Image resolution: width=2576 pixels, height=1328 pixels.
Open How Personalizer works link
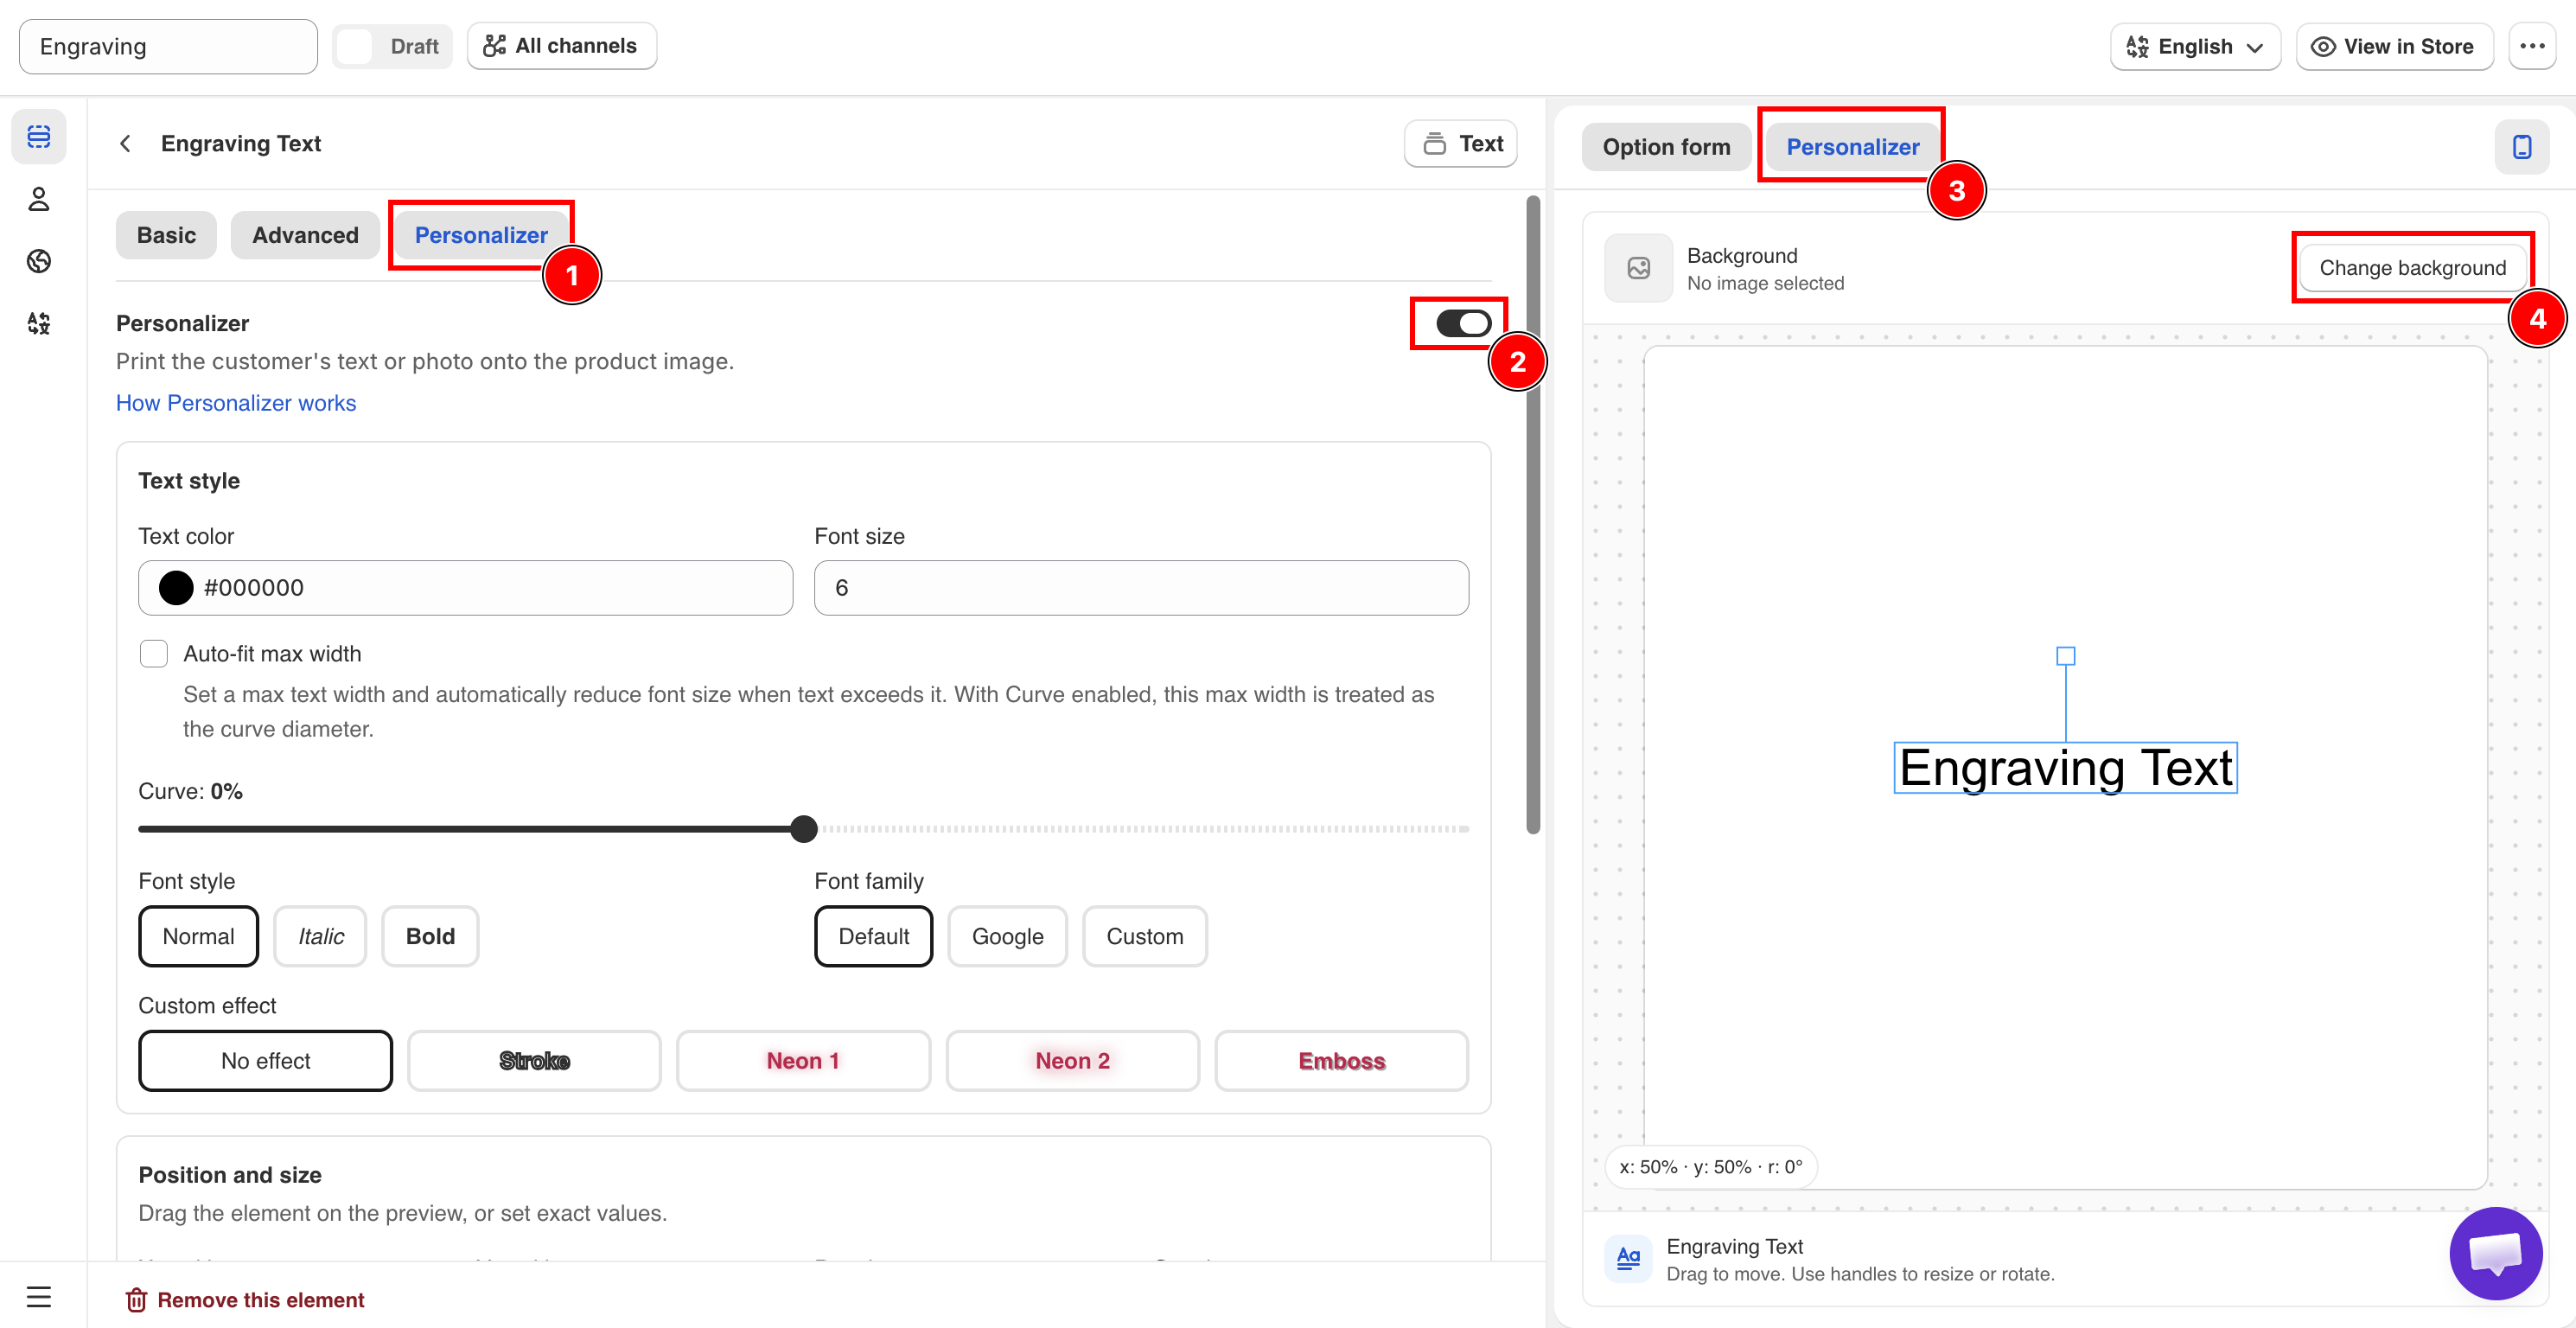[236, 403]
